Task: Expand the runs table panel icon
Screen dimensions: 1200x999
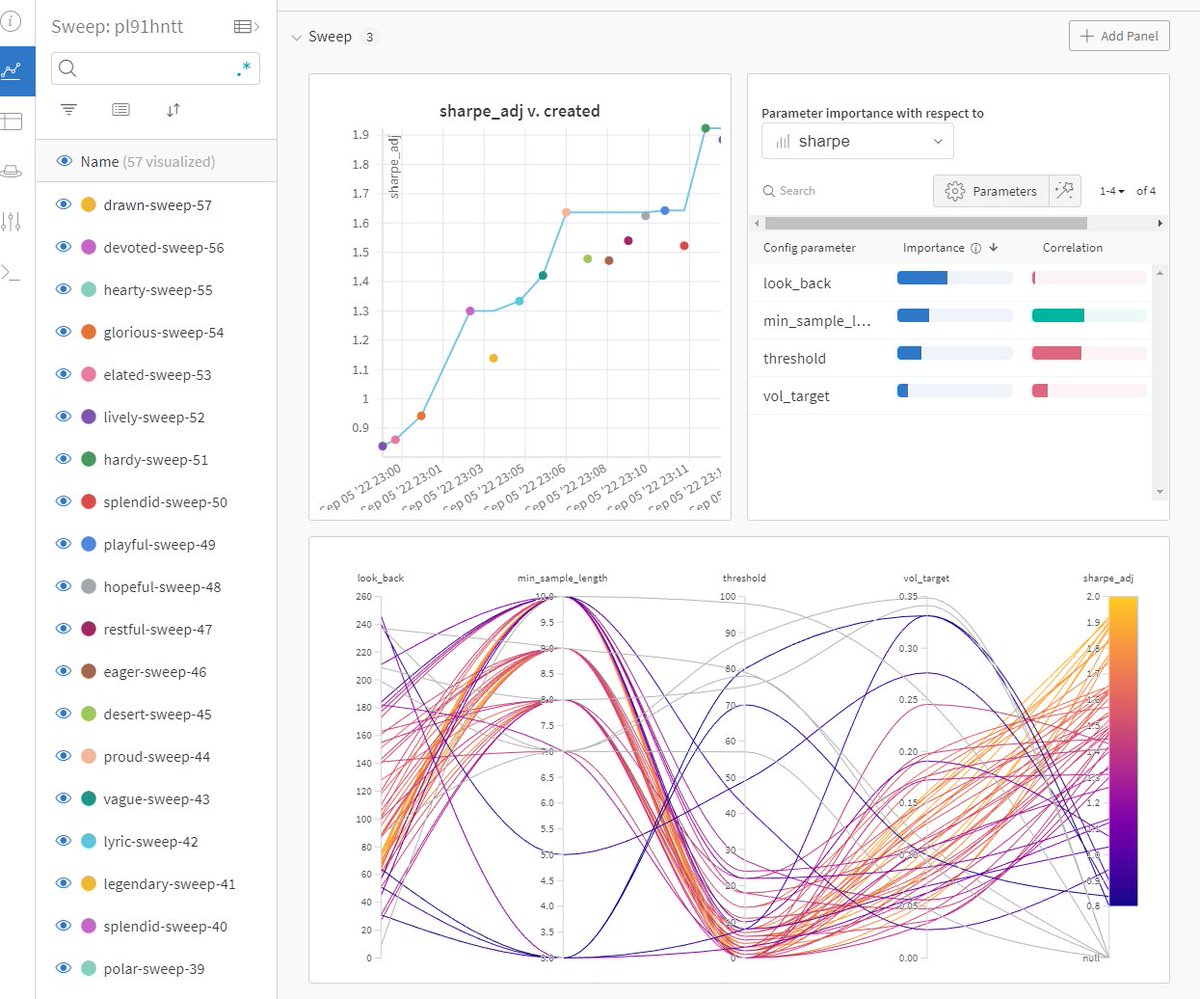Action: coord(246,26)
